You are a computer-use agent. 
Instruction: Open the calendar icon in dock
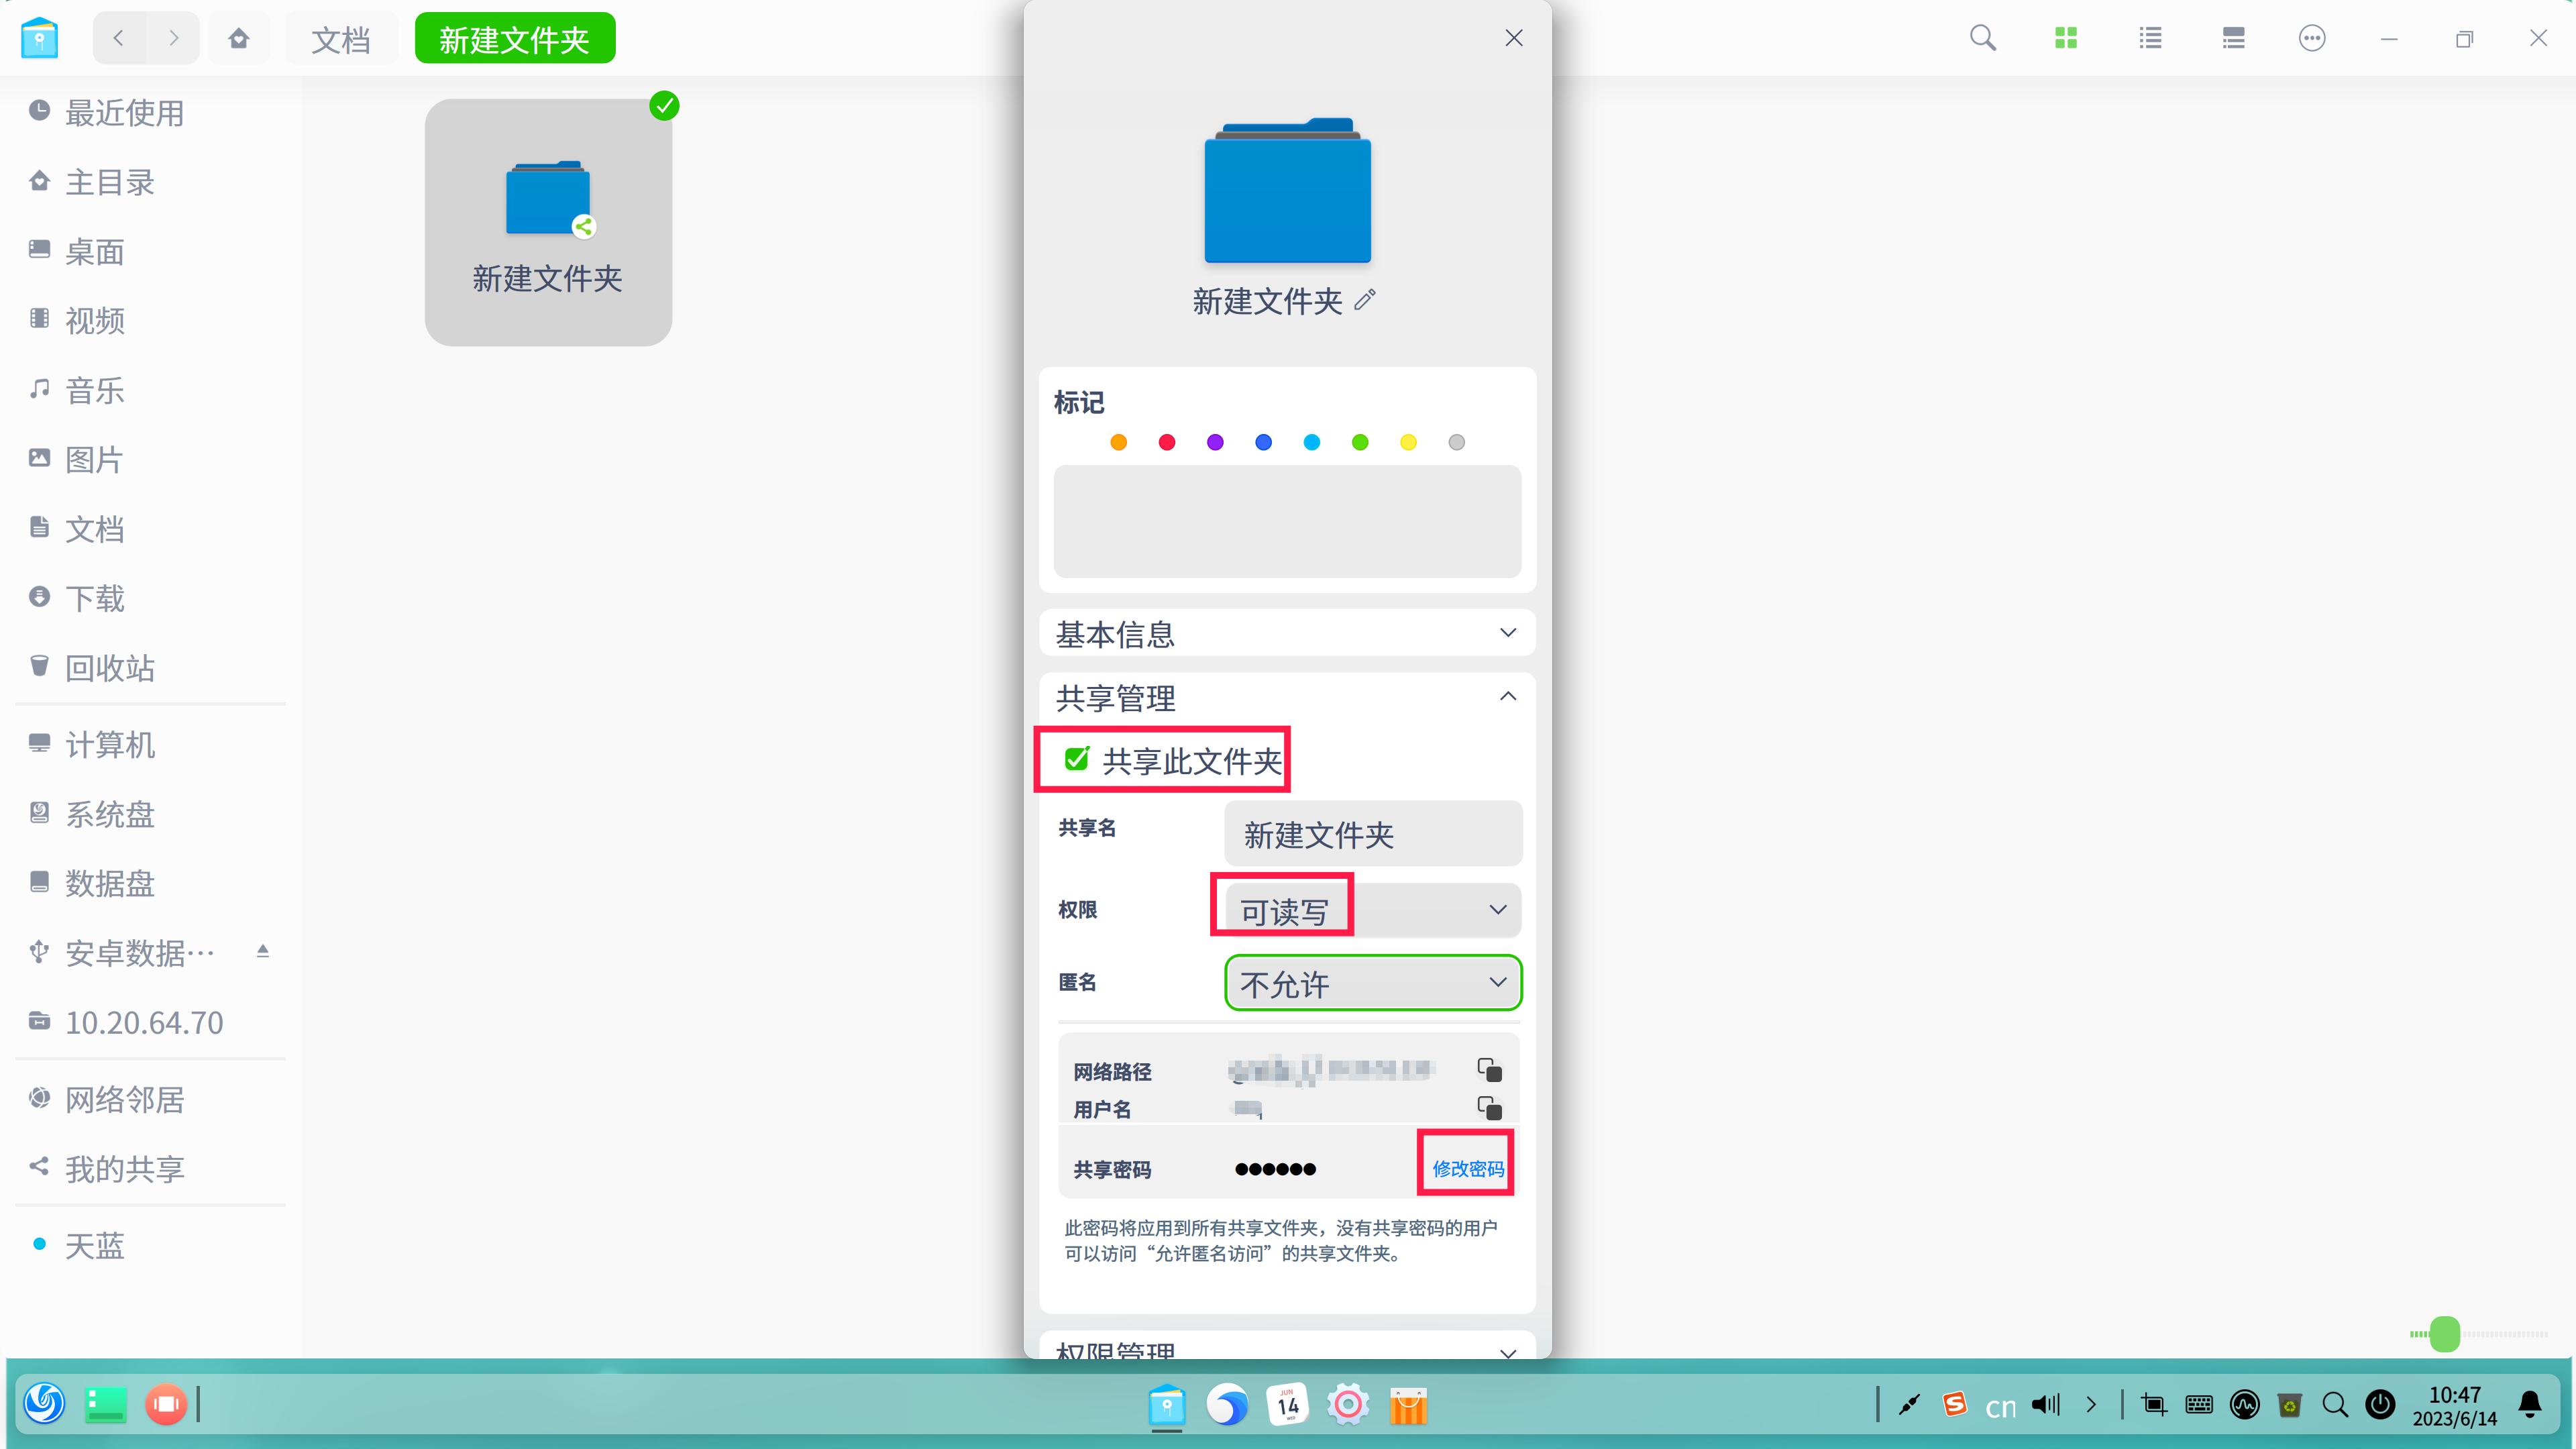[x=1288, y=1405]
